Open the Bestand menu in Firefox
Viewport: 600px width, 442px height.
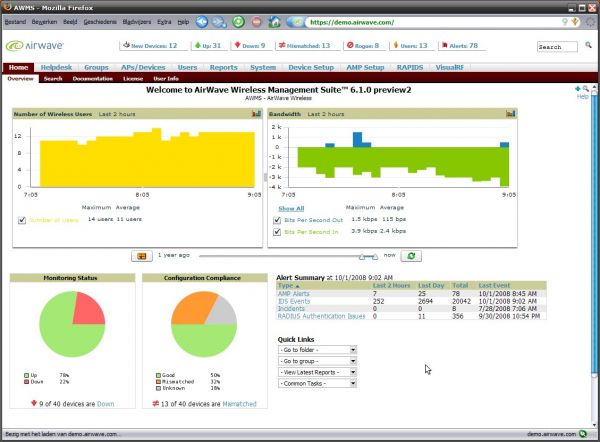point(15,22)
